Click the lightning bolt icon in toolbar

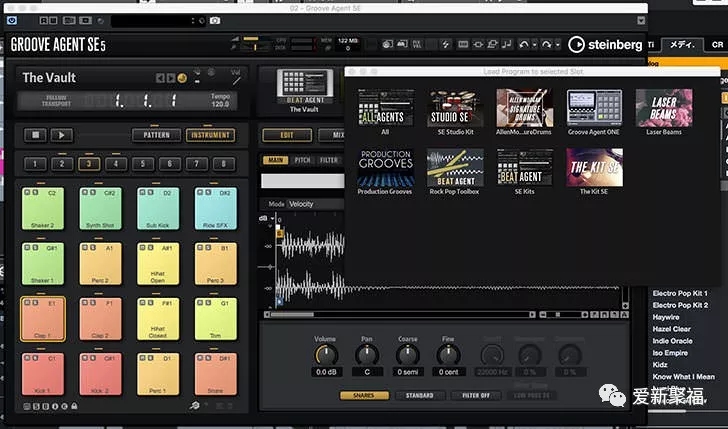point(445,45)
